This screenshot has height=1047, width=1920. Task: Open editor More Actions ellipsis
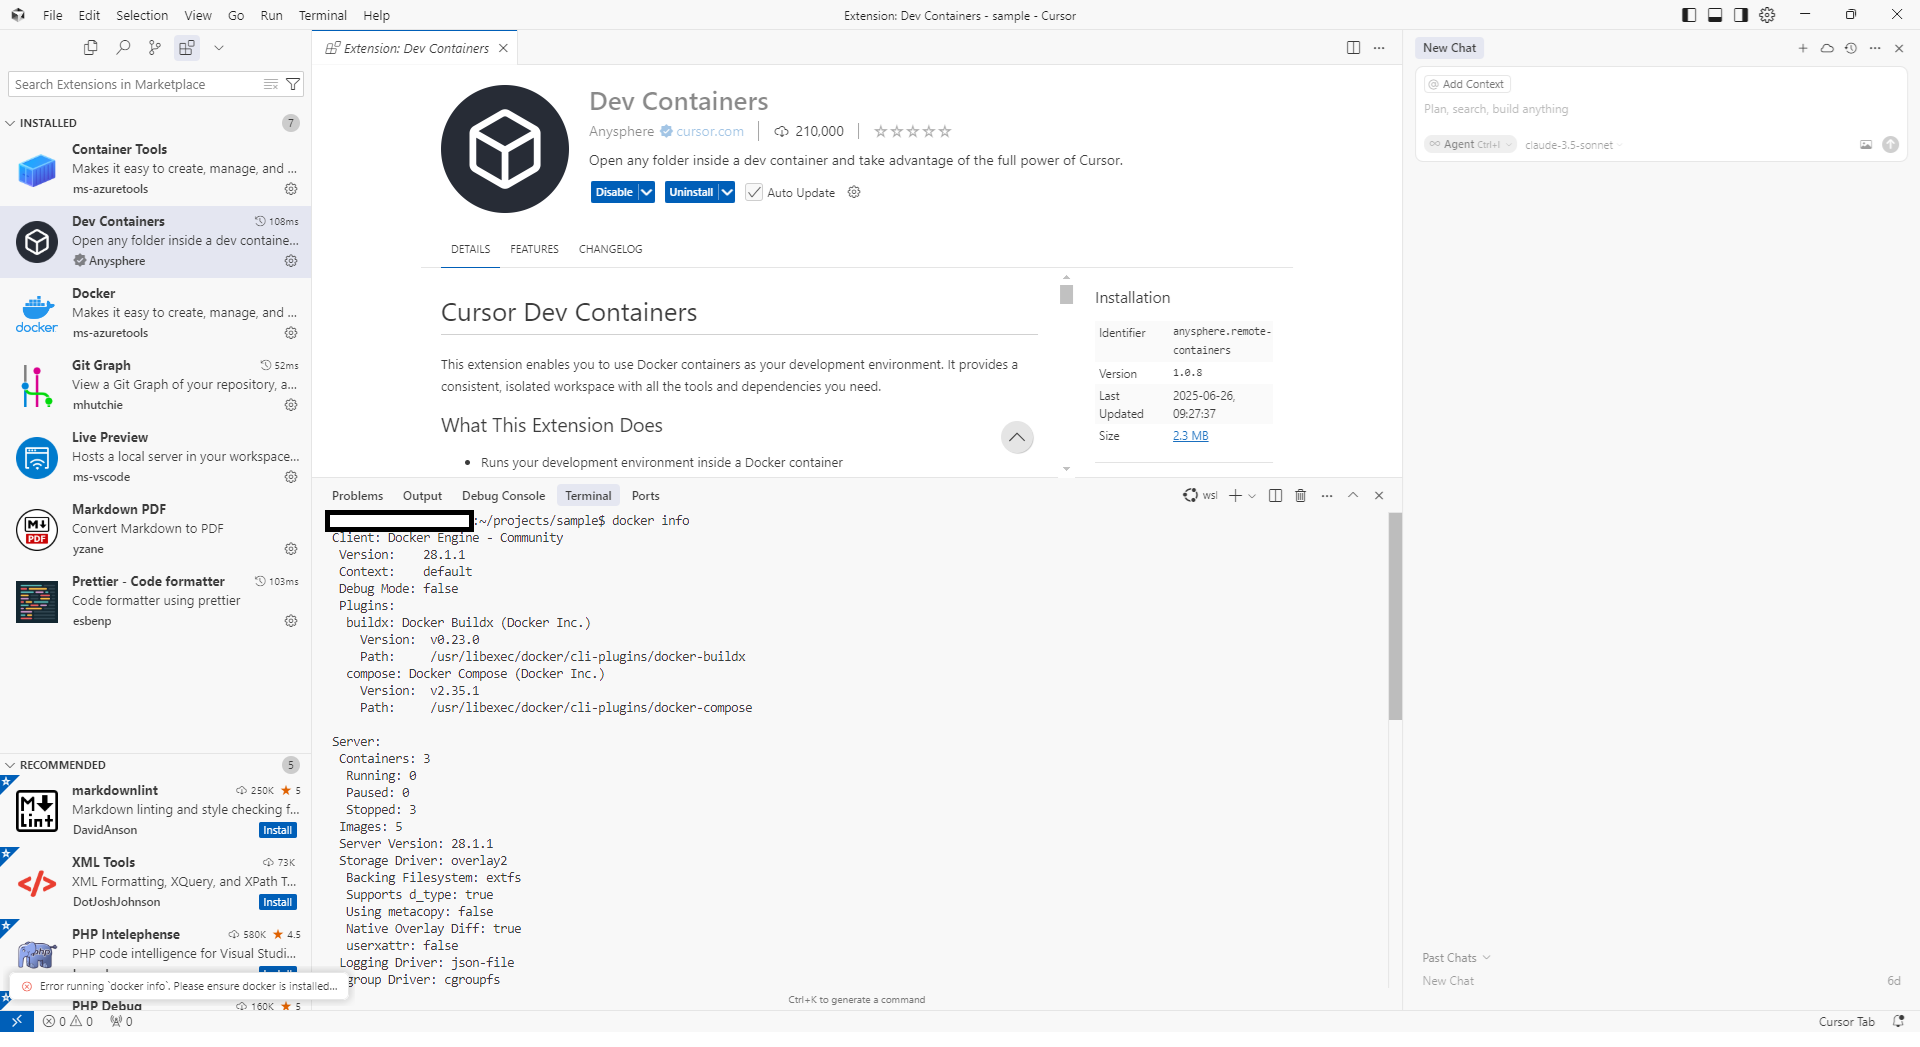[x=1379, y=48]
